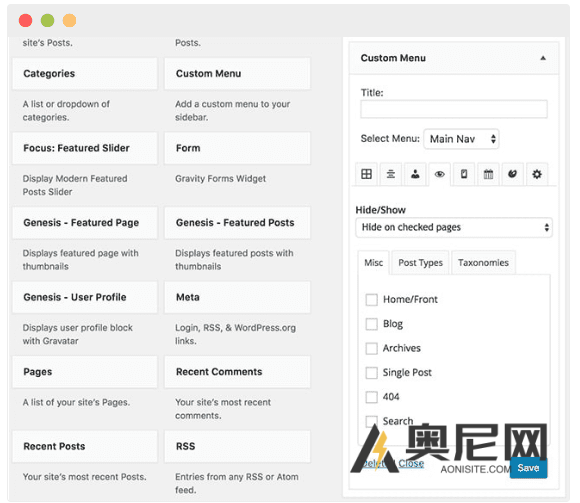Expand the Categories widget
This screenshot has width=580, height=503.
tap(85, 74)
